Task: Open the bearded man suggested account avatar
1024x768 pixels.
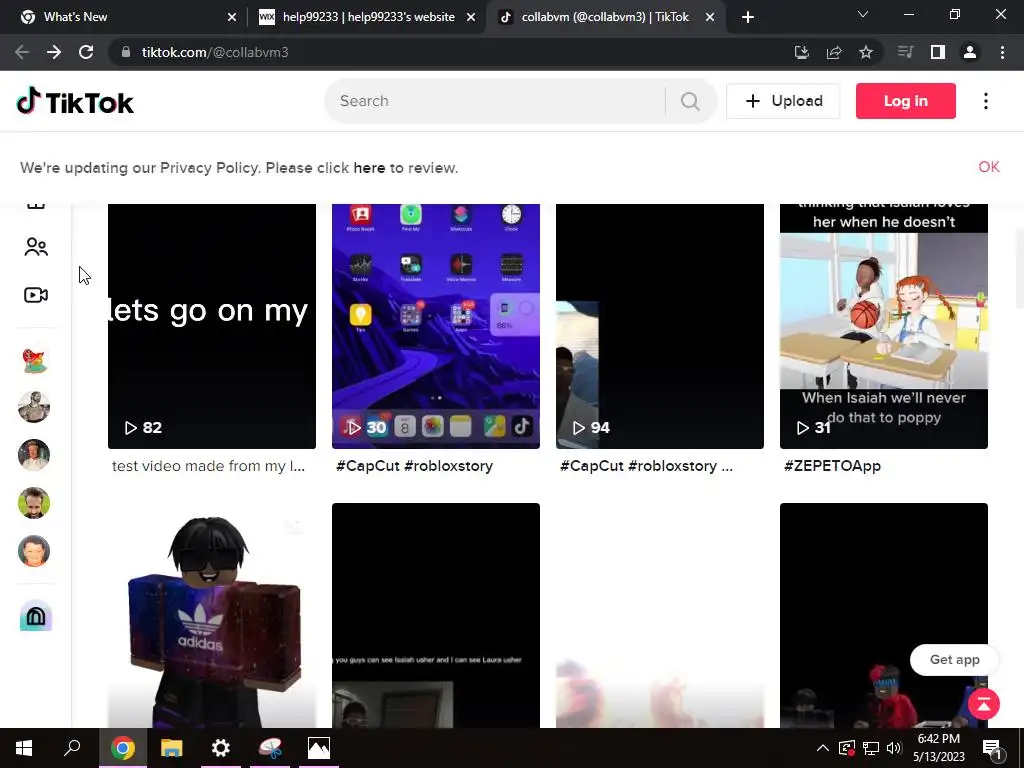Action: (34, 503)
